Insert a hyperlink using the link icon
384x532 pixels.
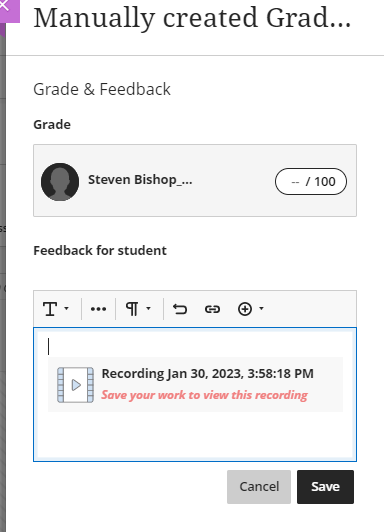pos(212,309)
